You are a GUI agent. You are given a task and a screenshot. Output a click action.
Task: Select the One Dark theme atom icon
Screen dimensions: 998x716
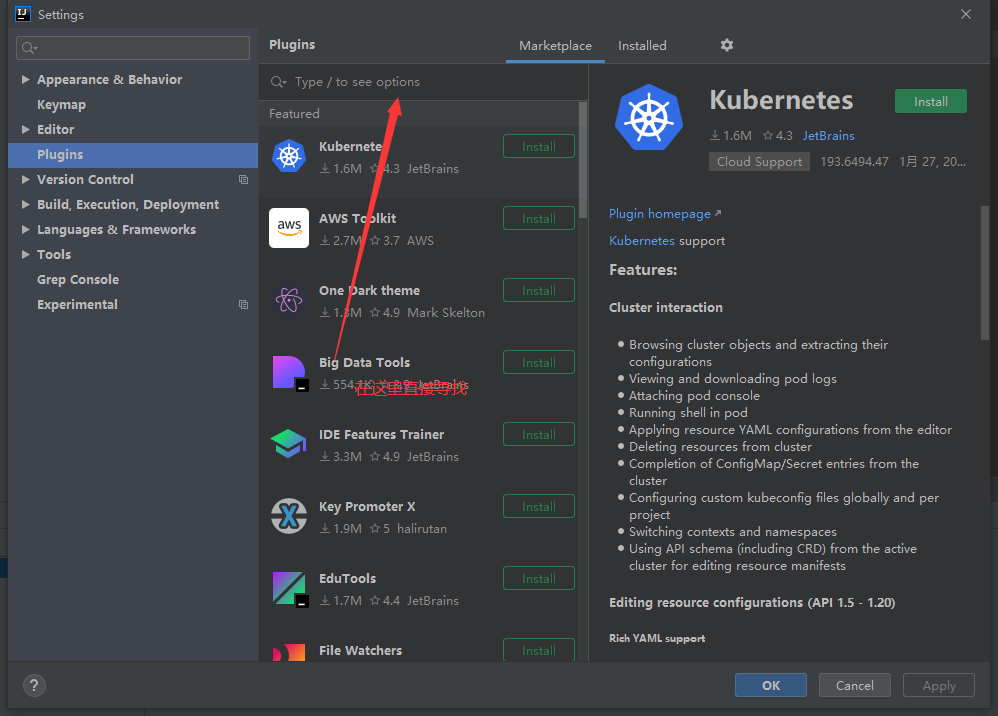pos(289,300)
